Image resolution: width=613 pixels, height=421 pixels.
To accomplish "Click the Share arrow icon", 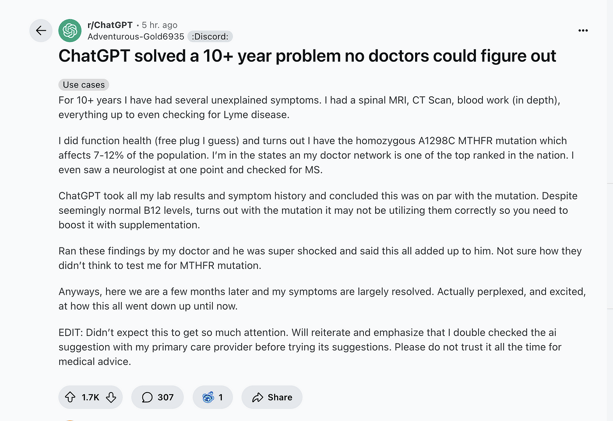I will point(257,397).
